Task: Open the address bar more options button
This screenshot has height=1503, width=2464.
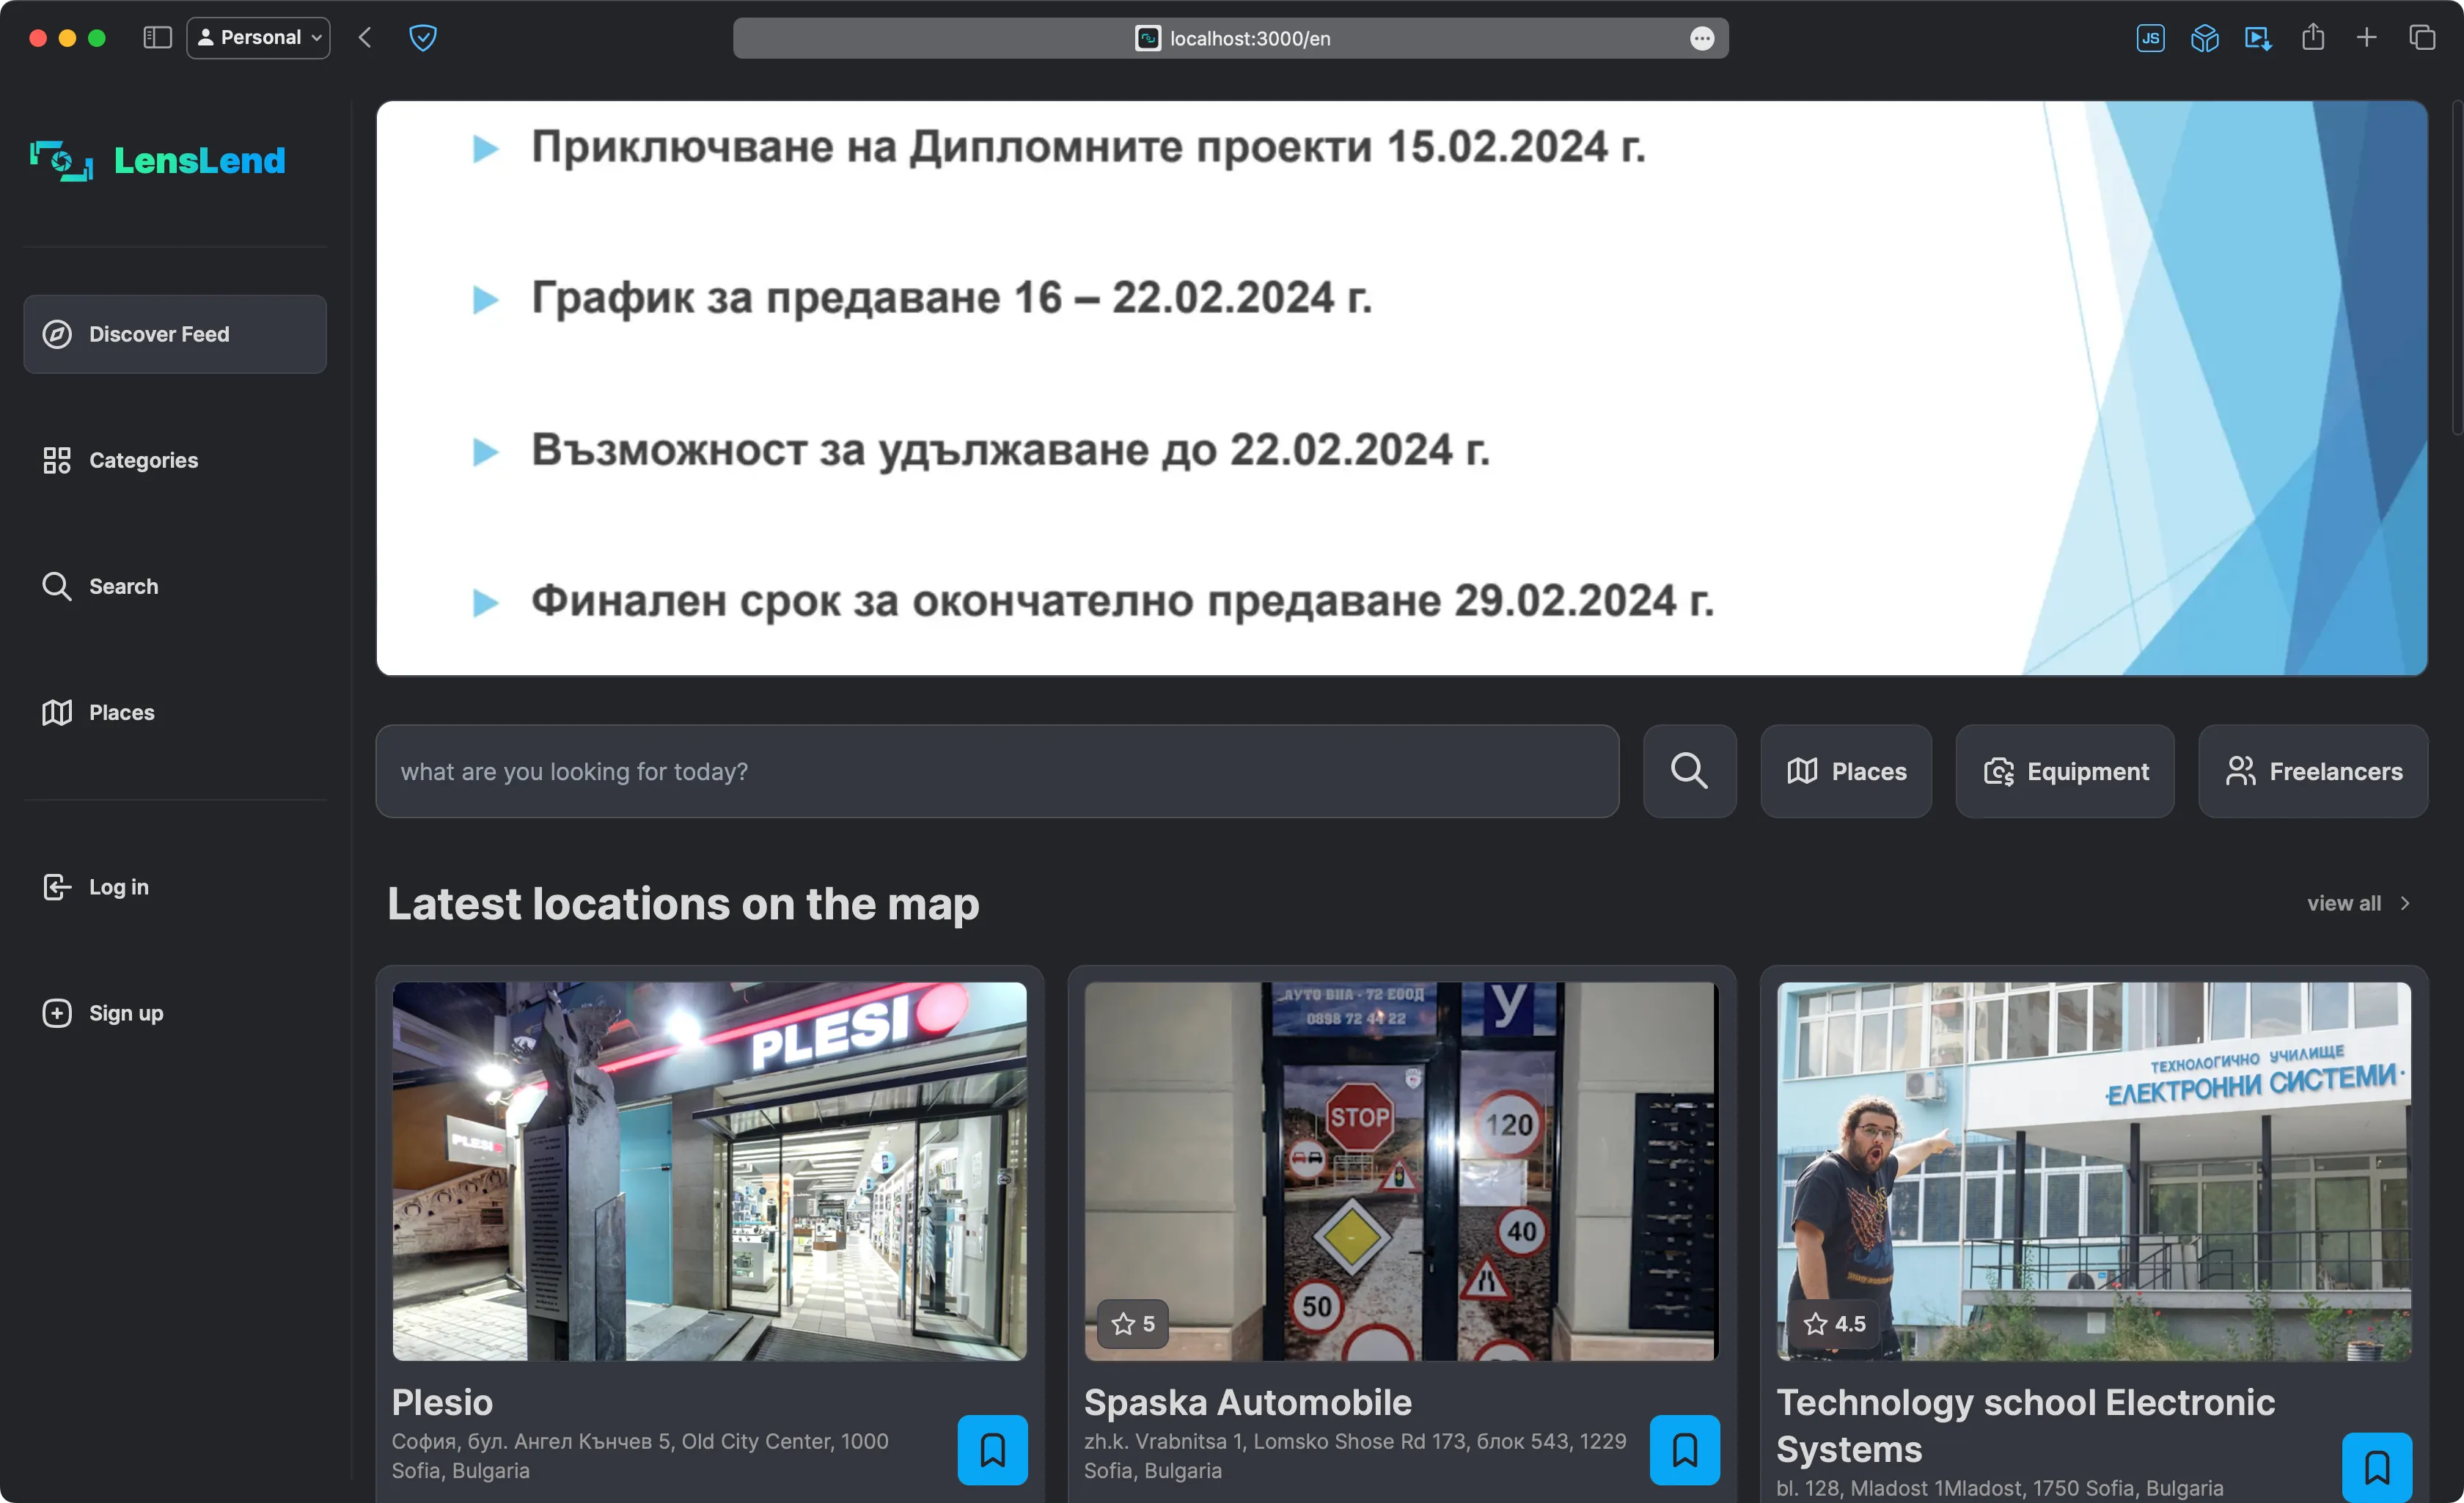Action: pos(1701,38)
